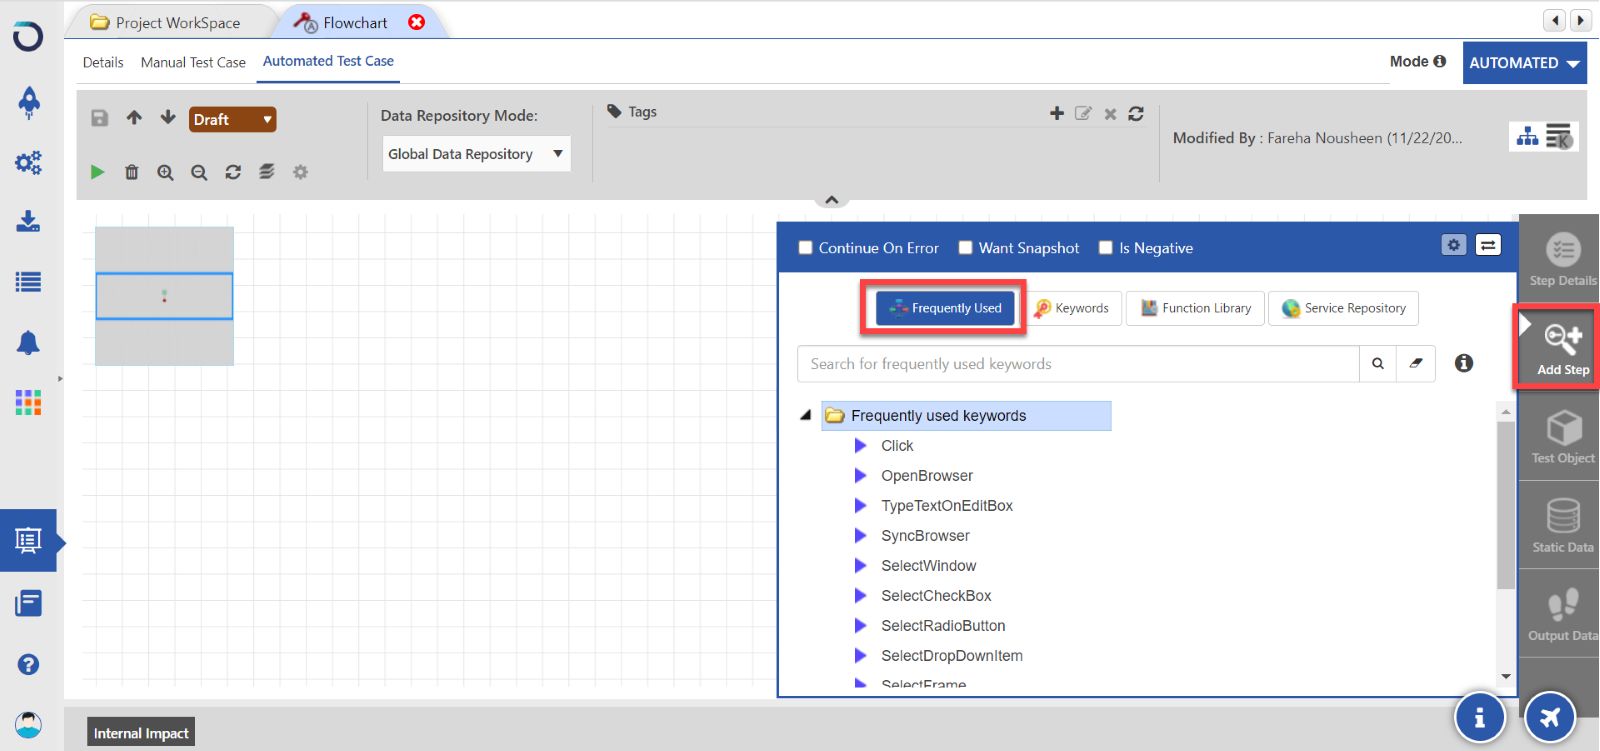Image resolution: width=1600 pixels, height=751 pixels.
Task: Open Manual Test Case tab
Action: point(193,62)
